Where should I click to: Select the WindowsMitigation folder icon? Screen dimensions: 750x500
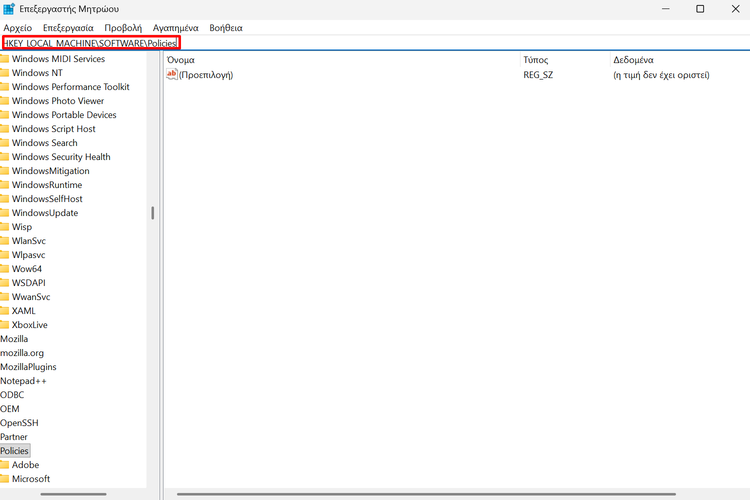(x=4, y=171)
